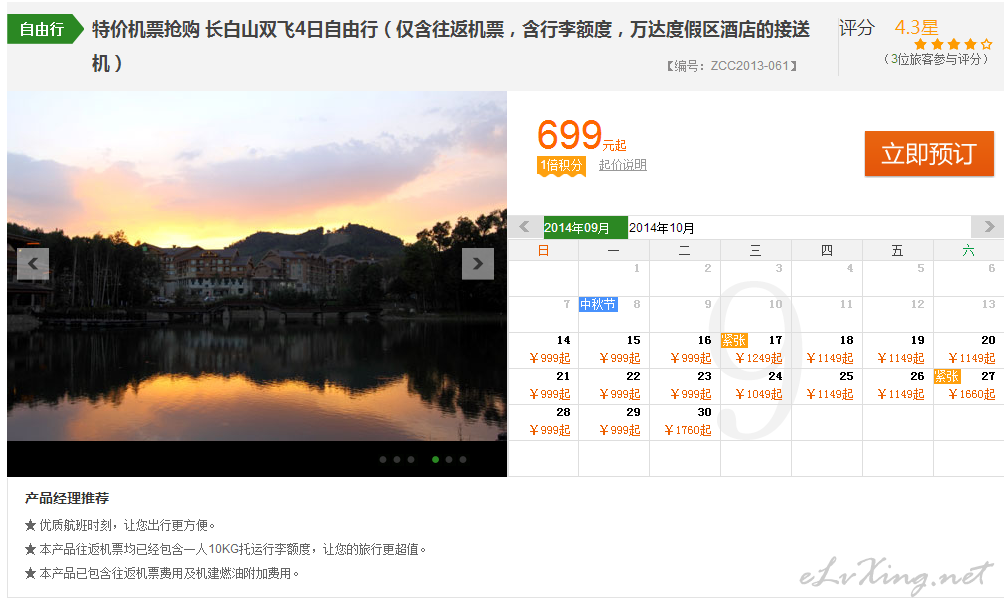Show the next photo in the slideshow
This screenshot has height=609, width=1004.
coord(478,264)
